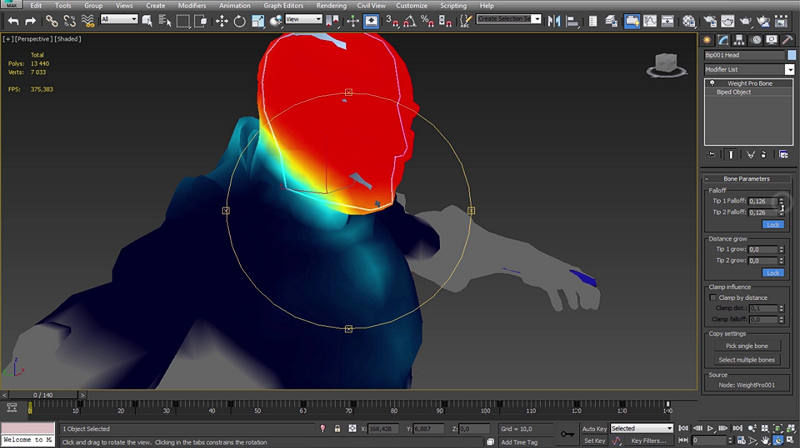Click the Undo arrow in main toolbar
The image size is (800, 448).
pyautogui.click(x=13, y=20)
